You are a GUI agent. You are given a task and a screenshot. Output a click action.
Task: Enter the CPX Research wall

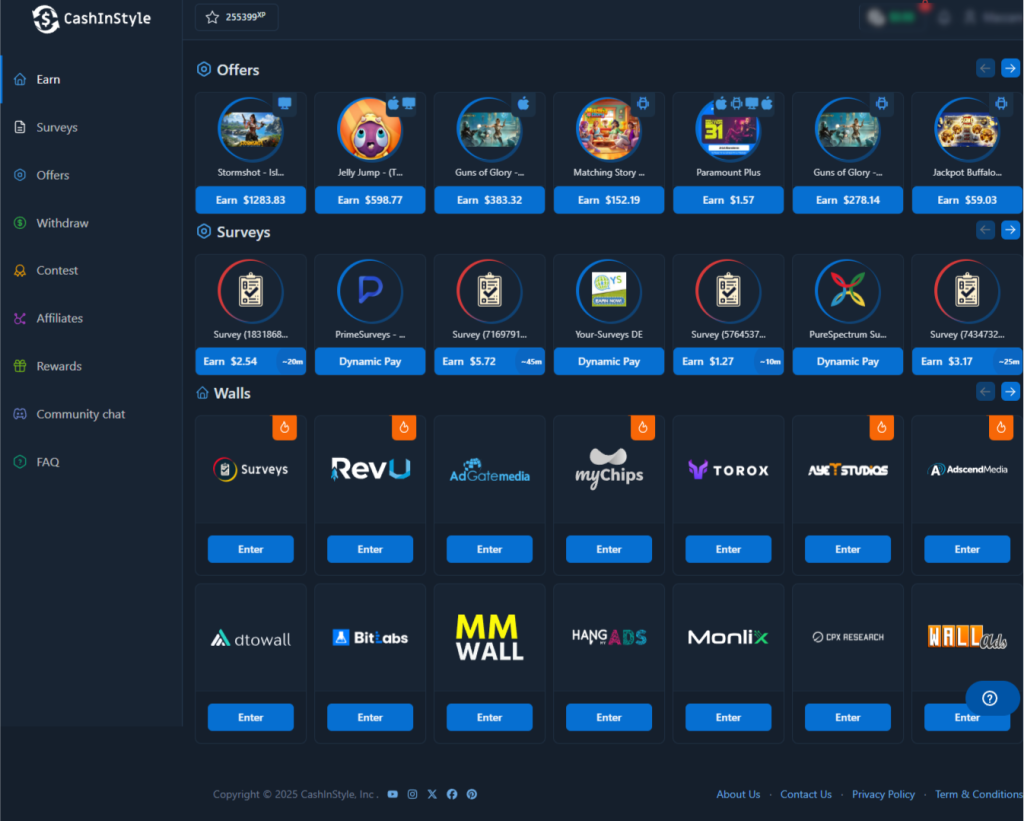tap(848, 717)
